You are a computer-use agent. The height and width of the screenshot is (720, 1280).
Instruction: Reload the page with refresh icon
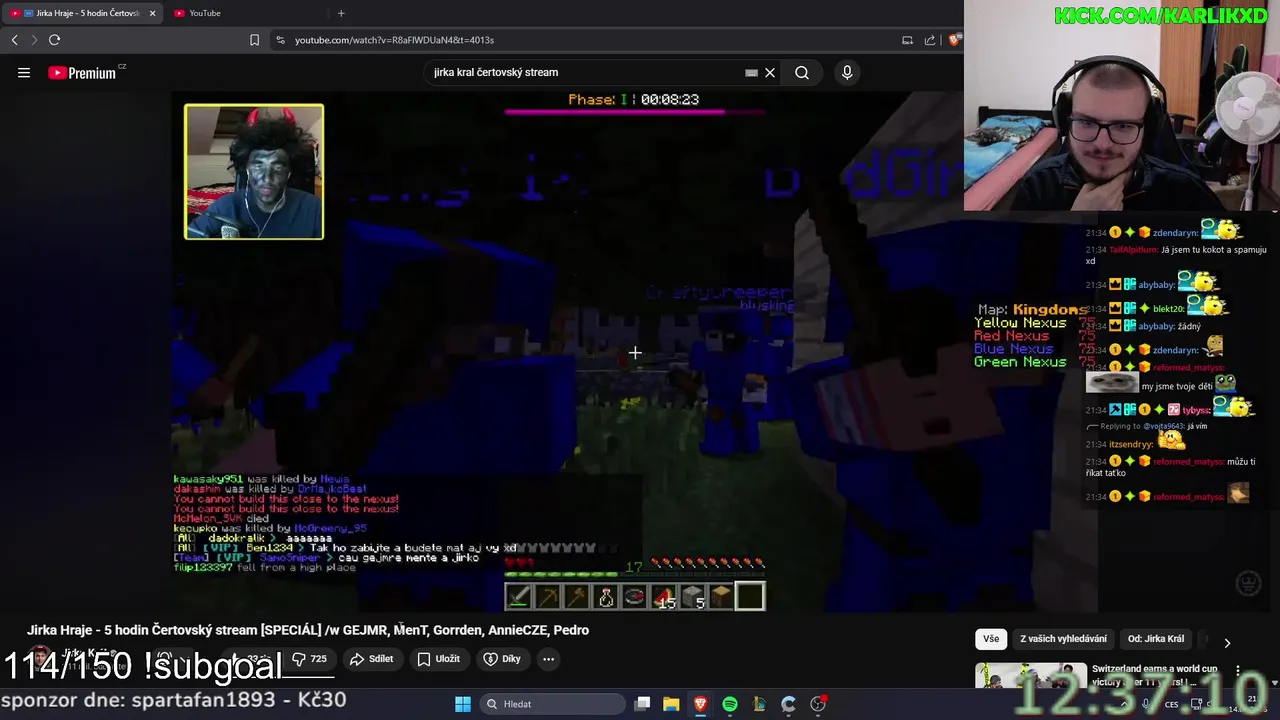(x=54, y=40)
